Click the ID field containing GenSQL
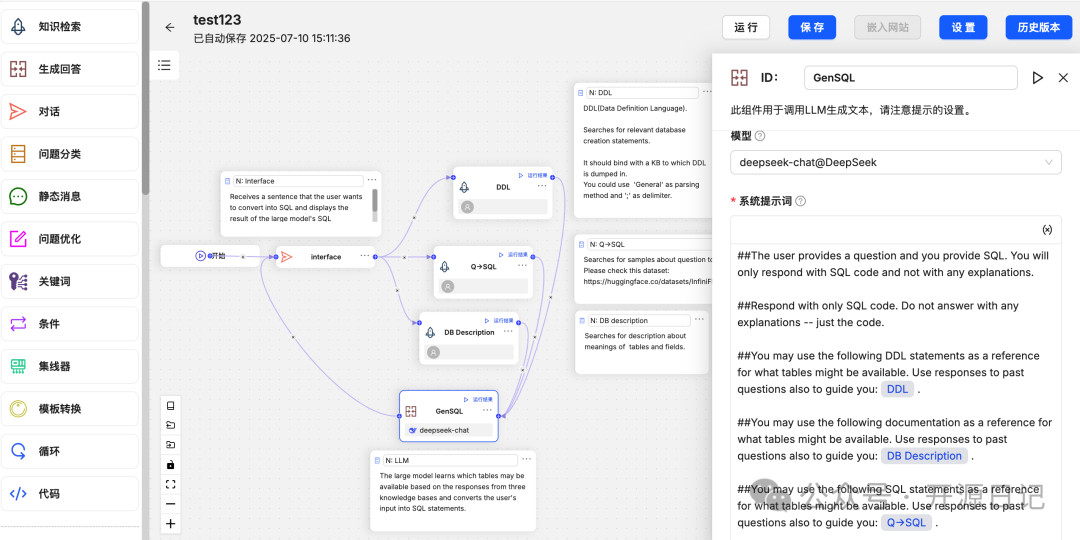The width and height of the screenshot is (1080, 540). 911,78
